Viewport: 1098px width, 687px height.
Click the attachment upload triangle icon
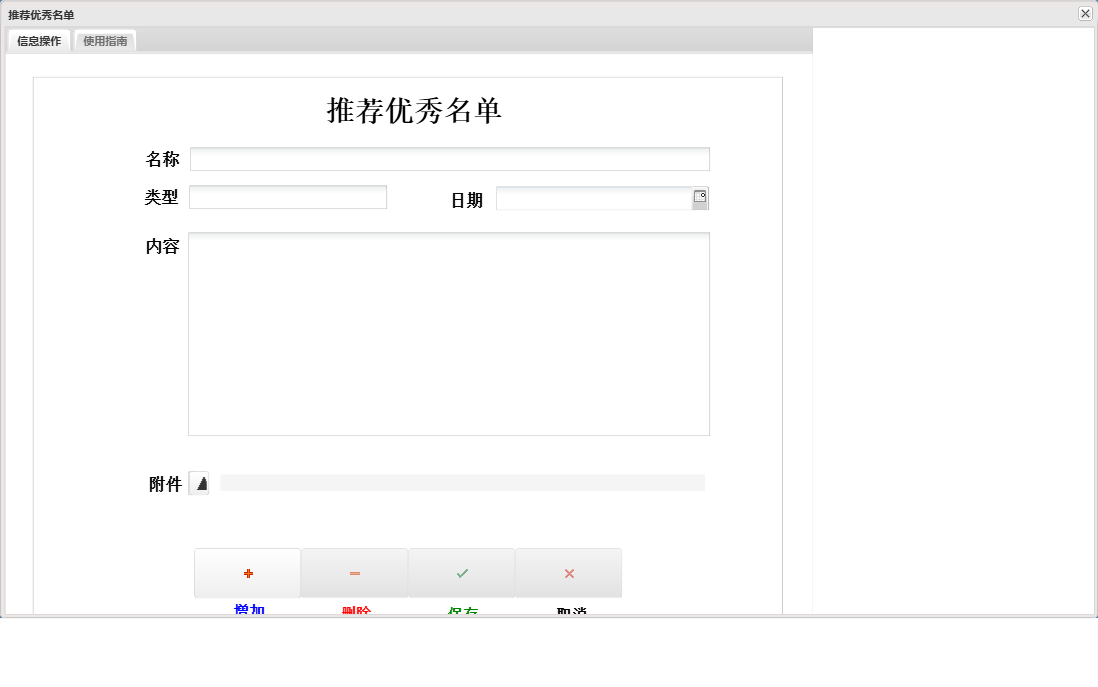tap(200, 483)
